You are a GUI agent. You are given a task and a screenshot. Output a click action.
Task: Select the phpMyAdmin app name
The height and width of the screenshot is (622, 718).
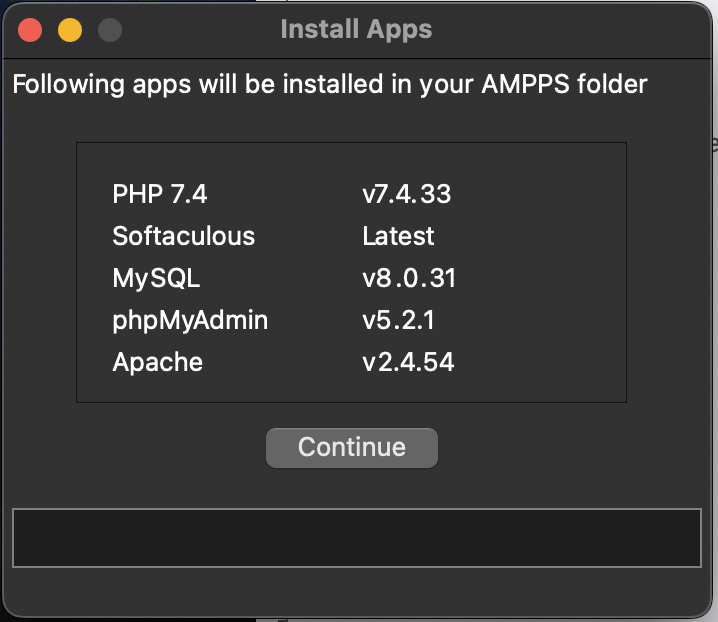[x=190, y=320]
